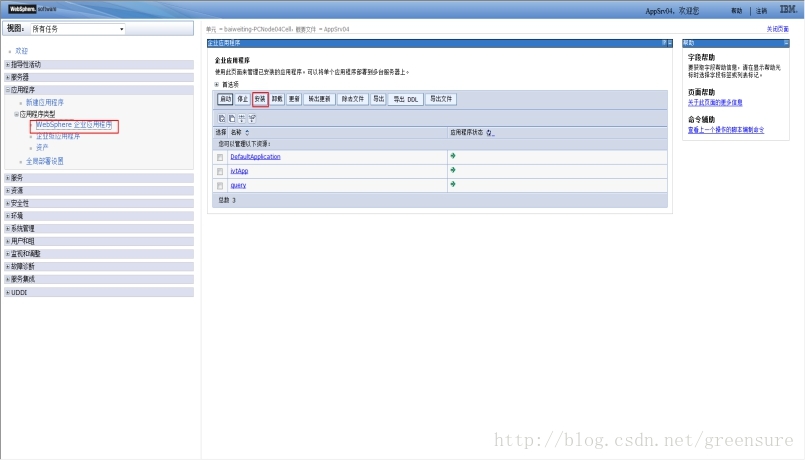Click the 导出 DDL button
The image size is (805, 460).
tap(406, 99)
